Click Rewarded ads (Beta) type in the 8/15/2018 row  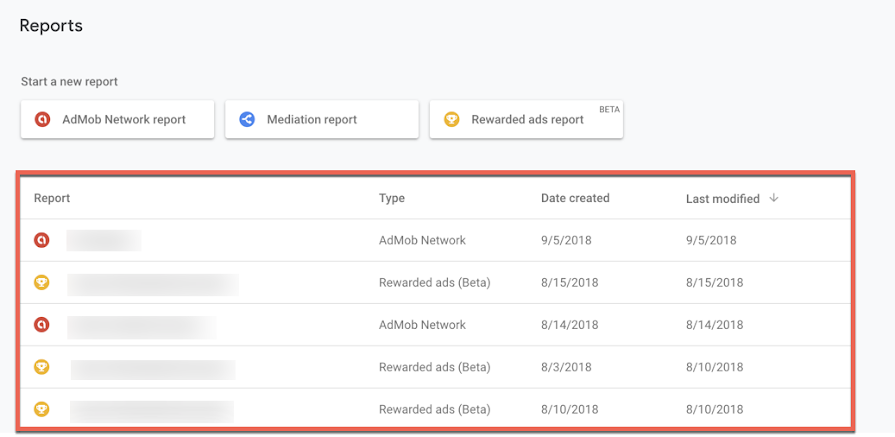tap(434, 282)
